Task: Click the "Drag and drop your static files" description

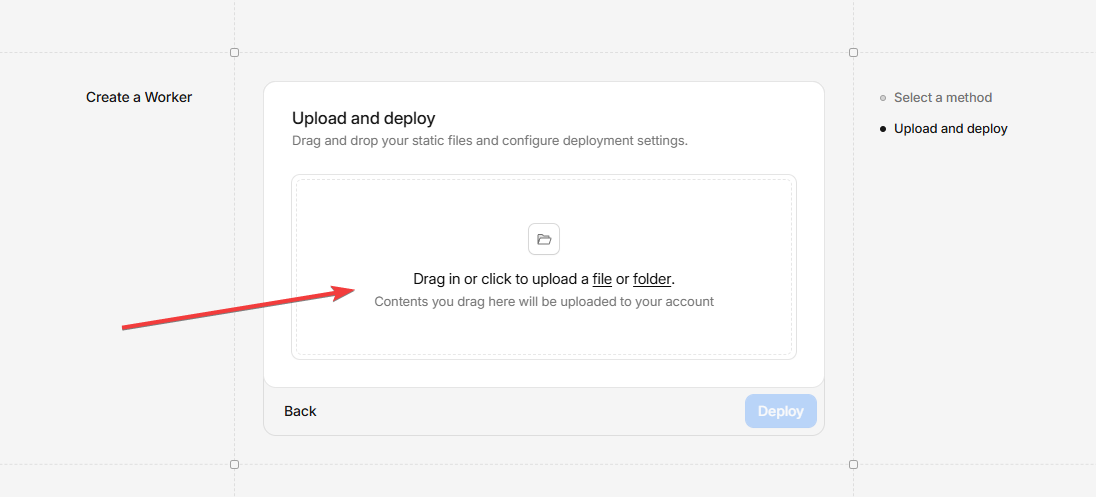Action: (x=489, y=141)
